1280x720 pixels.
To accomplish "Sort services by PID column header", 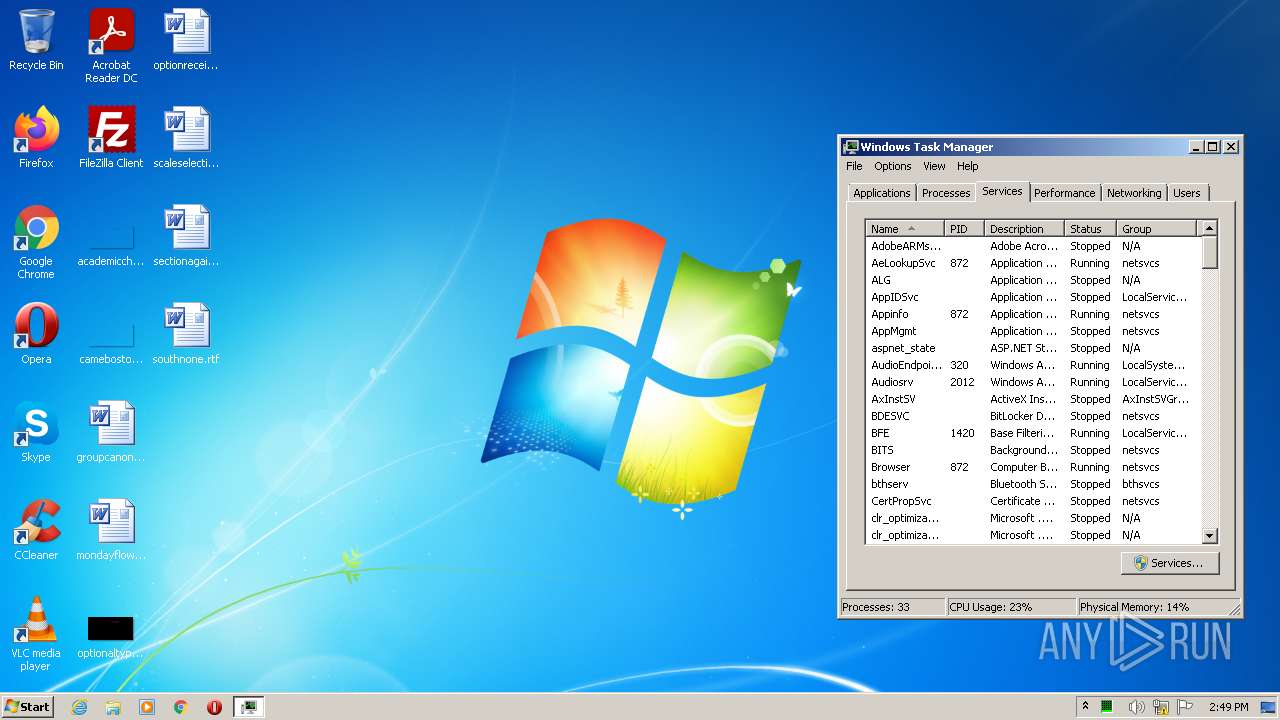I will tap(964, 229).
